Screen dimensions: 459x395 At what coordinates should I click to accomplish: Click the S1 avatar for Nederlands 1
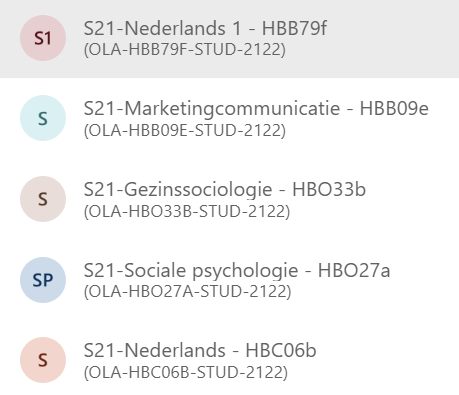pyautogui.click(x=43, y=38)
